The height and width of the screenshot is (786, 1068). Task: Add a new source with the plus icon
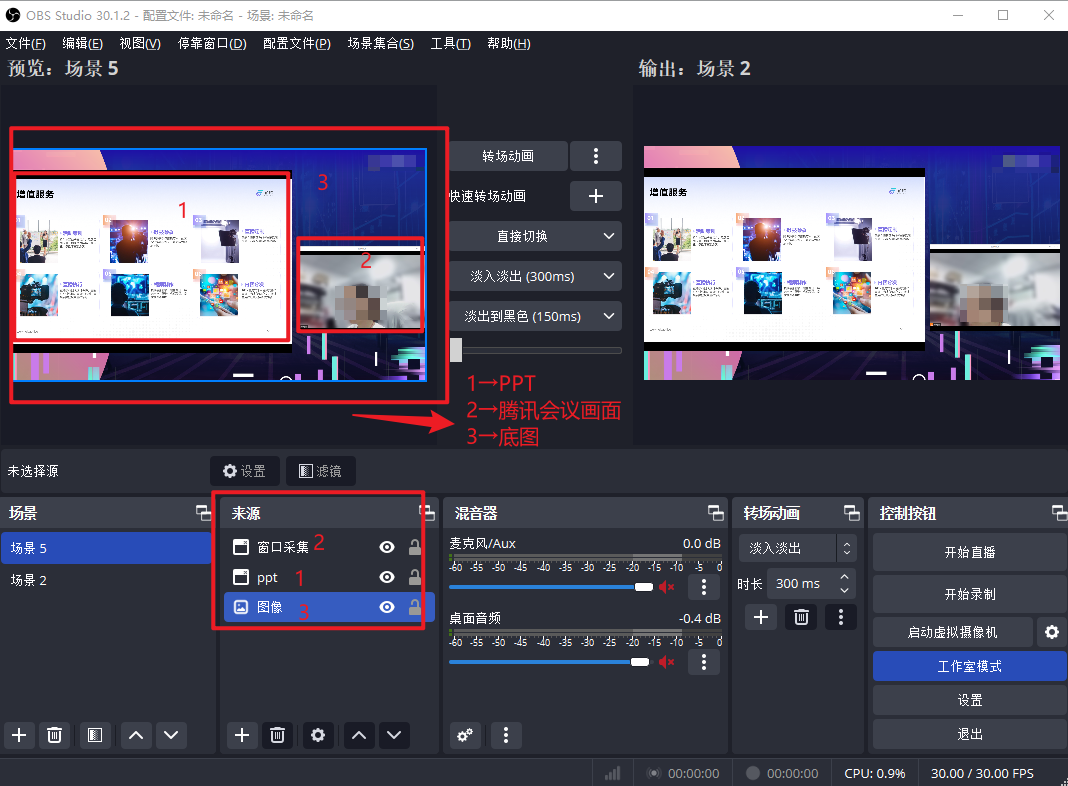click(241, 735)
